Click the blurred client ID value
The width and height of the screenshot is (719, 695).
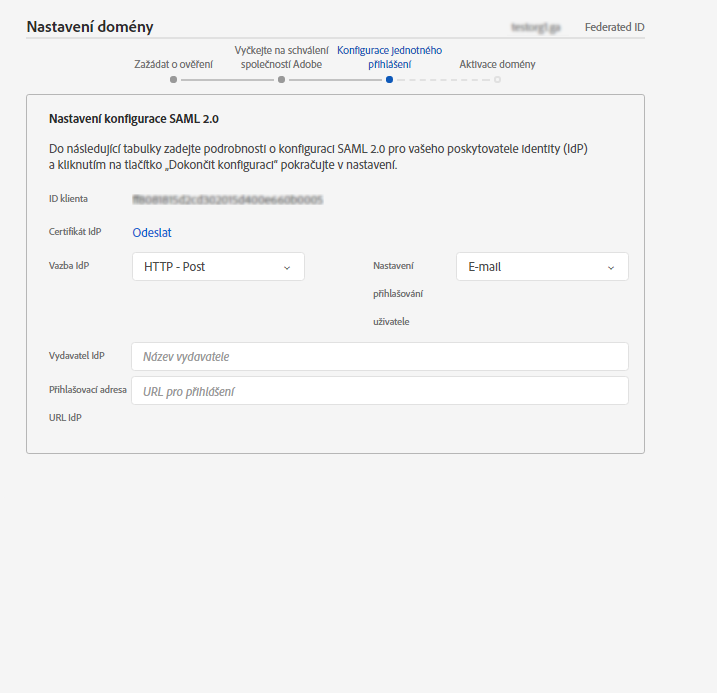[228, 199]
